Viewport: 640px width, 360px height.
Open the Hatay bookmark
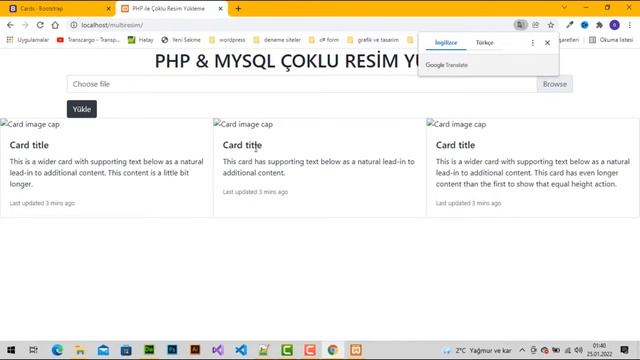(141, 40)
